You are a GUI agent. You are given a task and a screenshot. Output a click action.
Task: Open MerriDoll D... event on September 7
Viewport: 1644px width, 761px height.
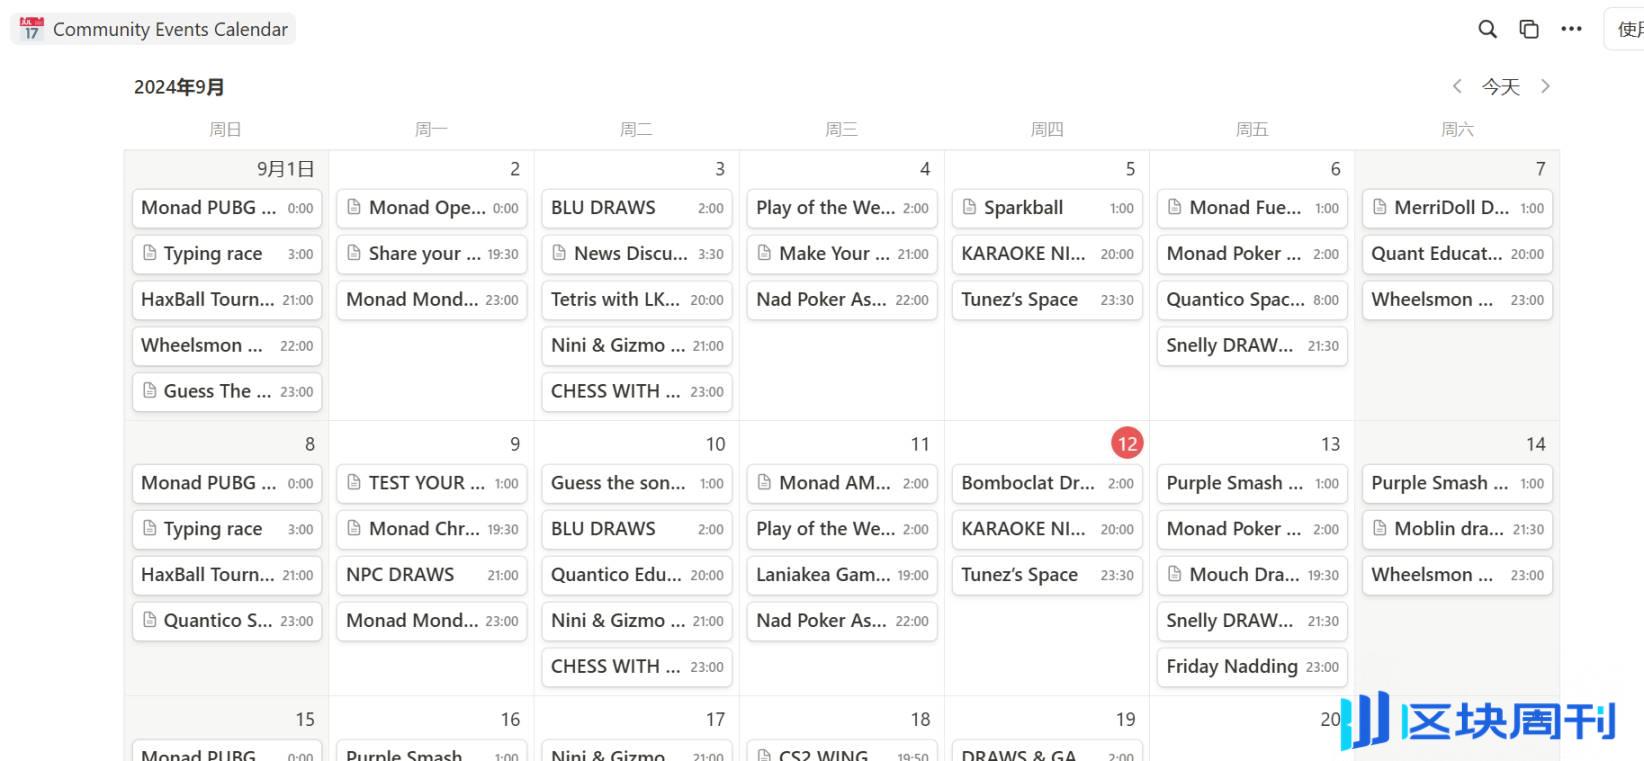(1457, 208)
